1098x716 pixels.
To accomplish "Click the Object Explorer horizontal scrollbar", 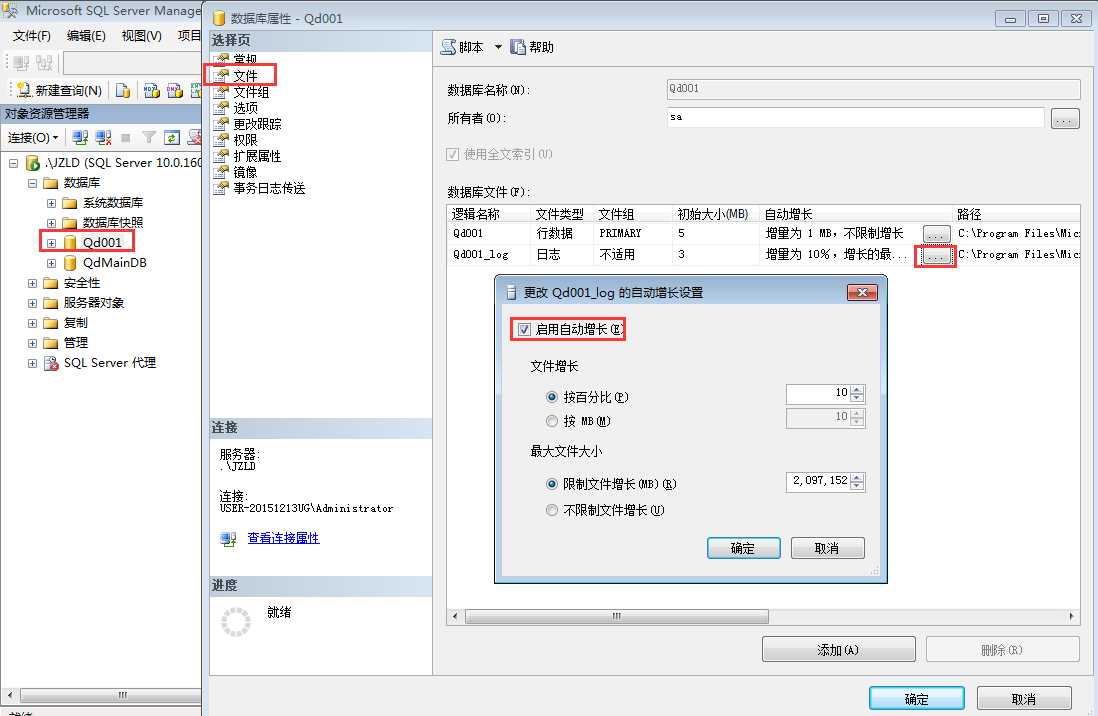I will point(111,696).
